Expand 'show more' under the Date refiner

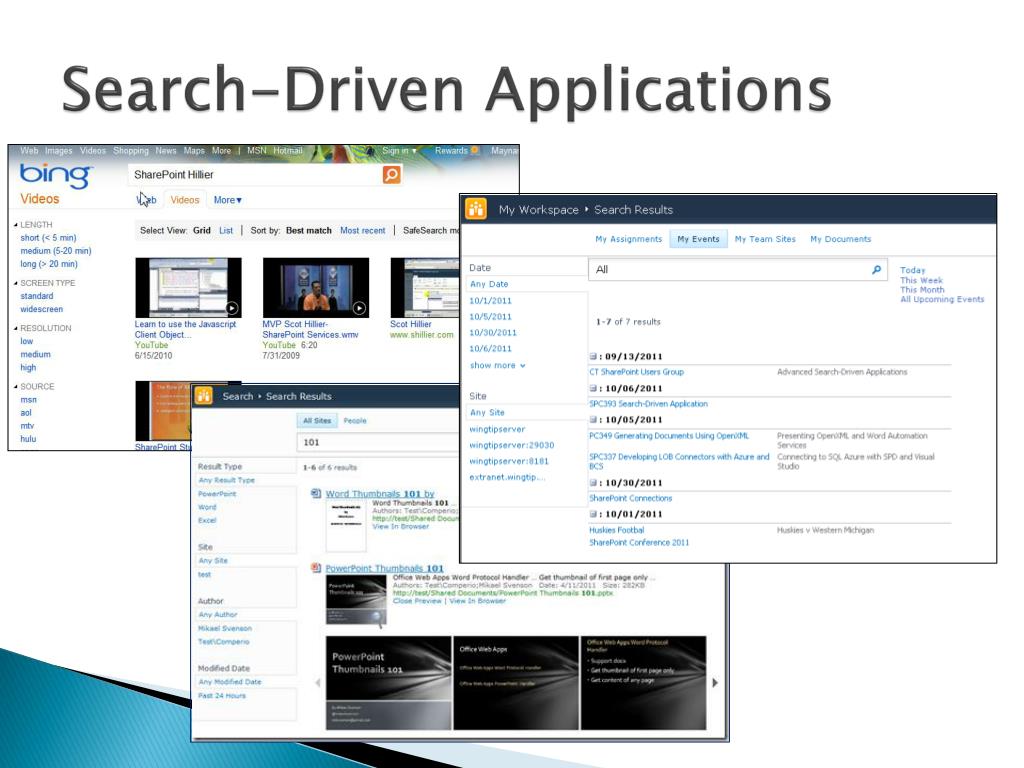pyautogui.click(x=498, y=365)
